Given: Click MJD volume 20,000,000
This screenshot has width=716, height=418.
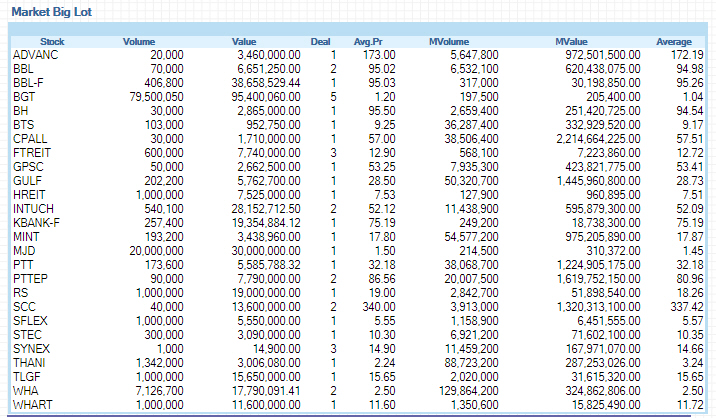Looking at the screenshot, I should point(156,251).
